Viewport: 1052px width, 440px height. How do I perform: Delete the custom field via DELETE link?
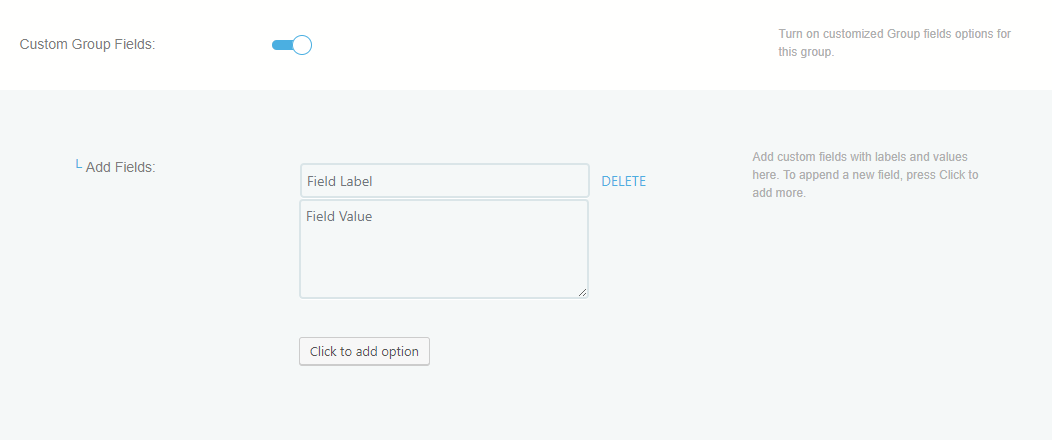[x=623, y=181]
